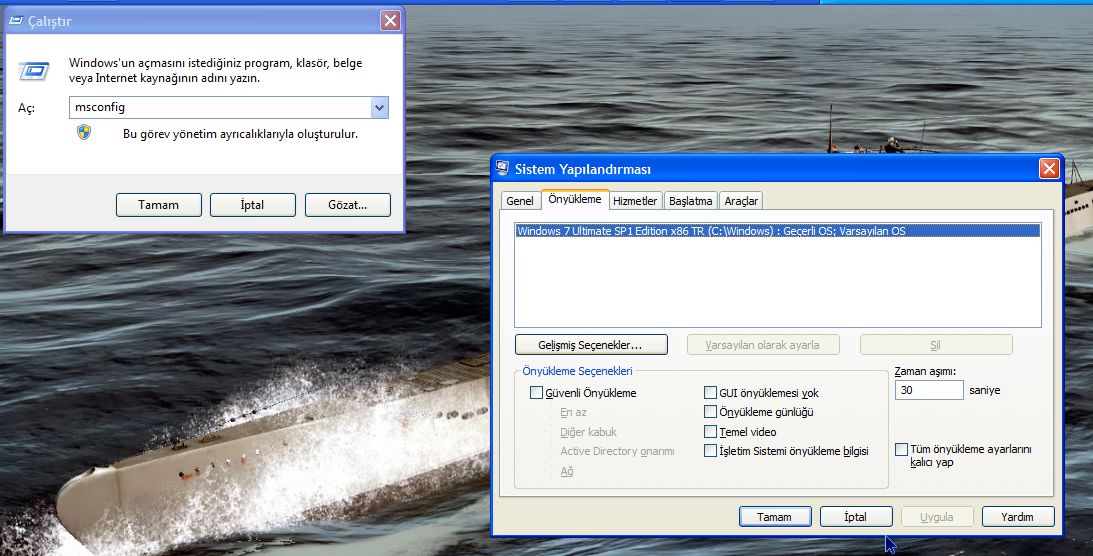This screenshot has height=556, width=1093.
Task: Select the En az radio option
Action: 573,412
